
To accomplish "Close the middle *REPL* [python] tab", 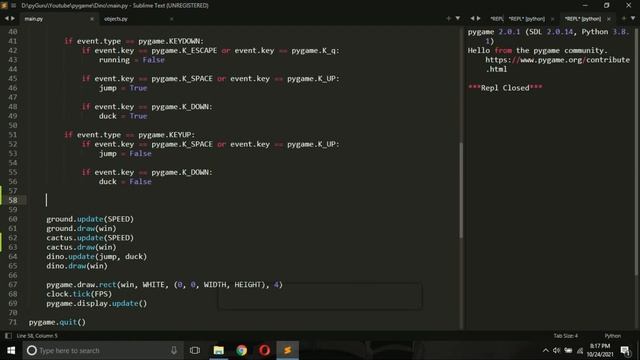I will 553,19.
